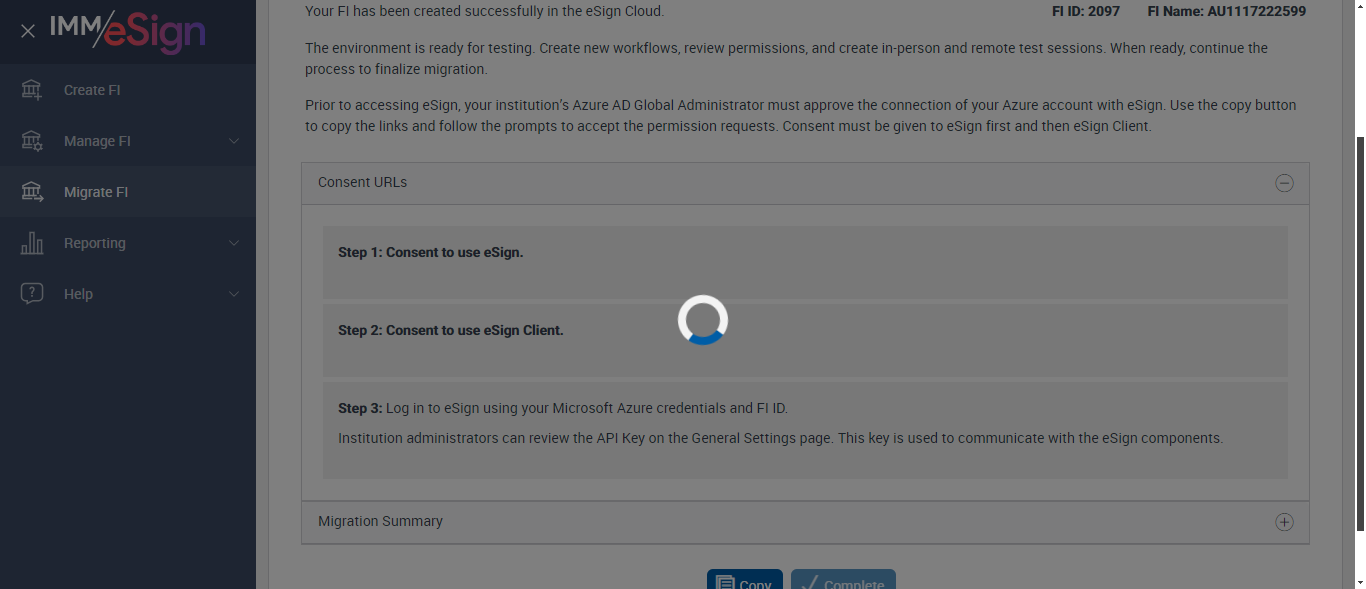This screenshot has height=589, width=1366.
Task: Click Step 3 log in instructions text
Action: [563, 408]
